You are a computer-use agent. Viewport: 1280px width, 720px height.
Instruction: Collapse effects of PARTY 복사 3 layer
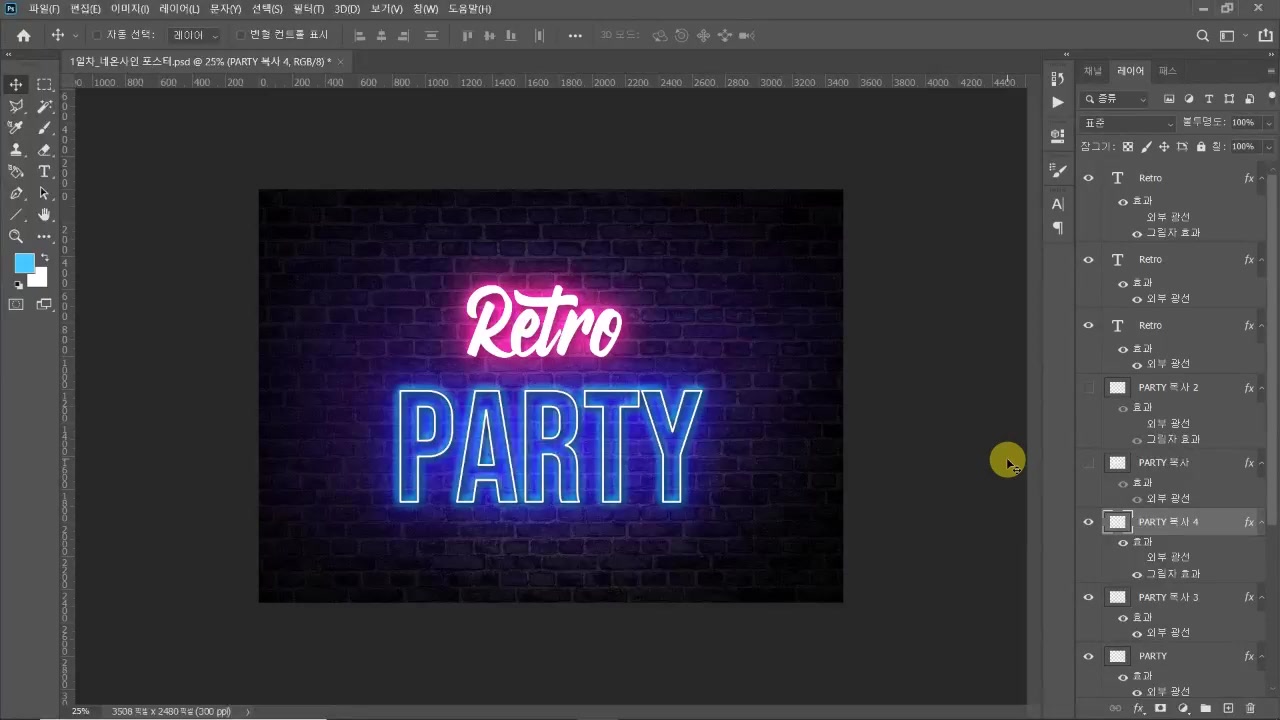[1262, 598]
